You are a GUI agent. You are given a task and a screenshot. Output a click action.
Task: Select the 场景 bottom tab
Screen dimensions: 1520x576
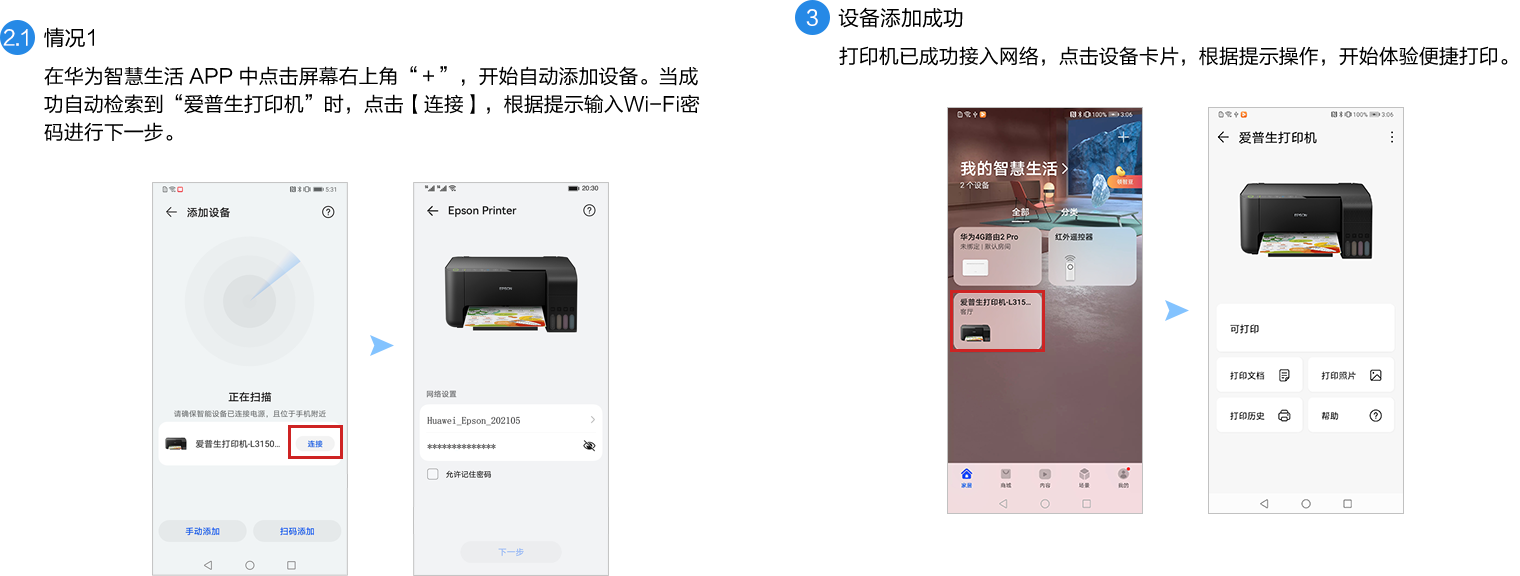tap(1084, 477)
